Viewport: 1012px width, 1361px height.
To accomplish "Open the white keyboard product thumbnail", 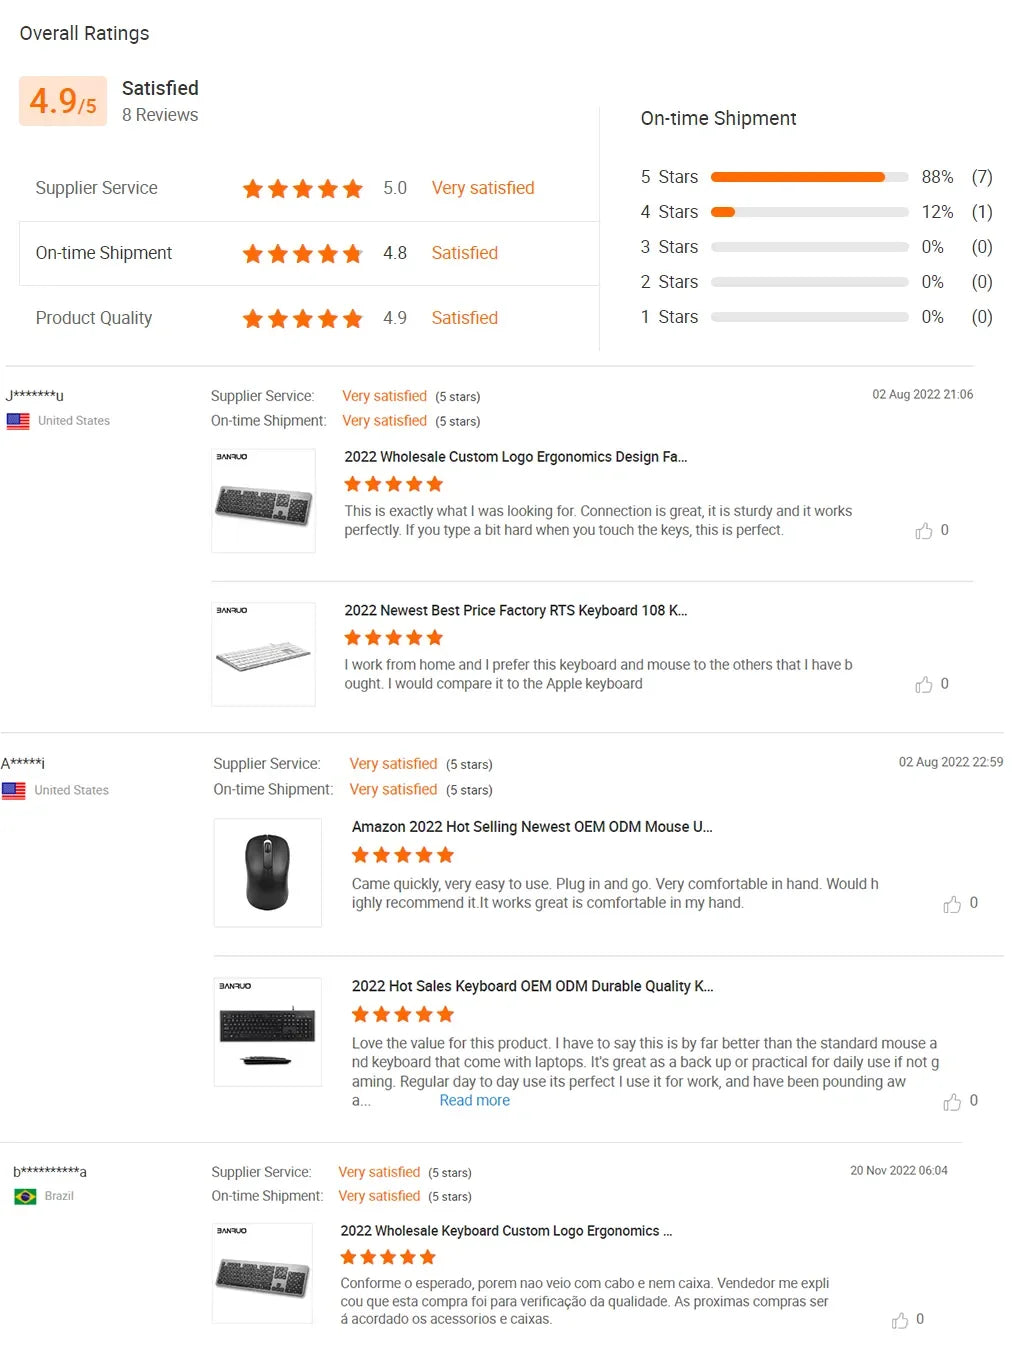I will pos(263,655).
